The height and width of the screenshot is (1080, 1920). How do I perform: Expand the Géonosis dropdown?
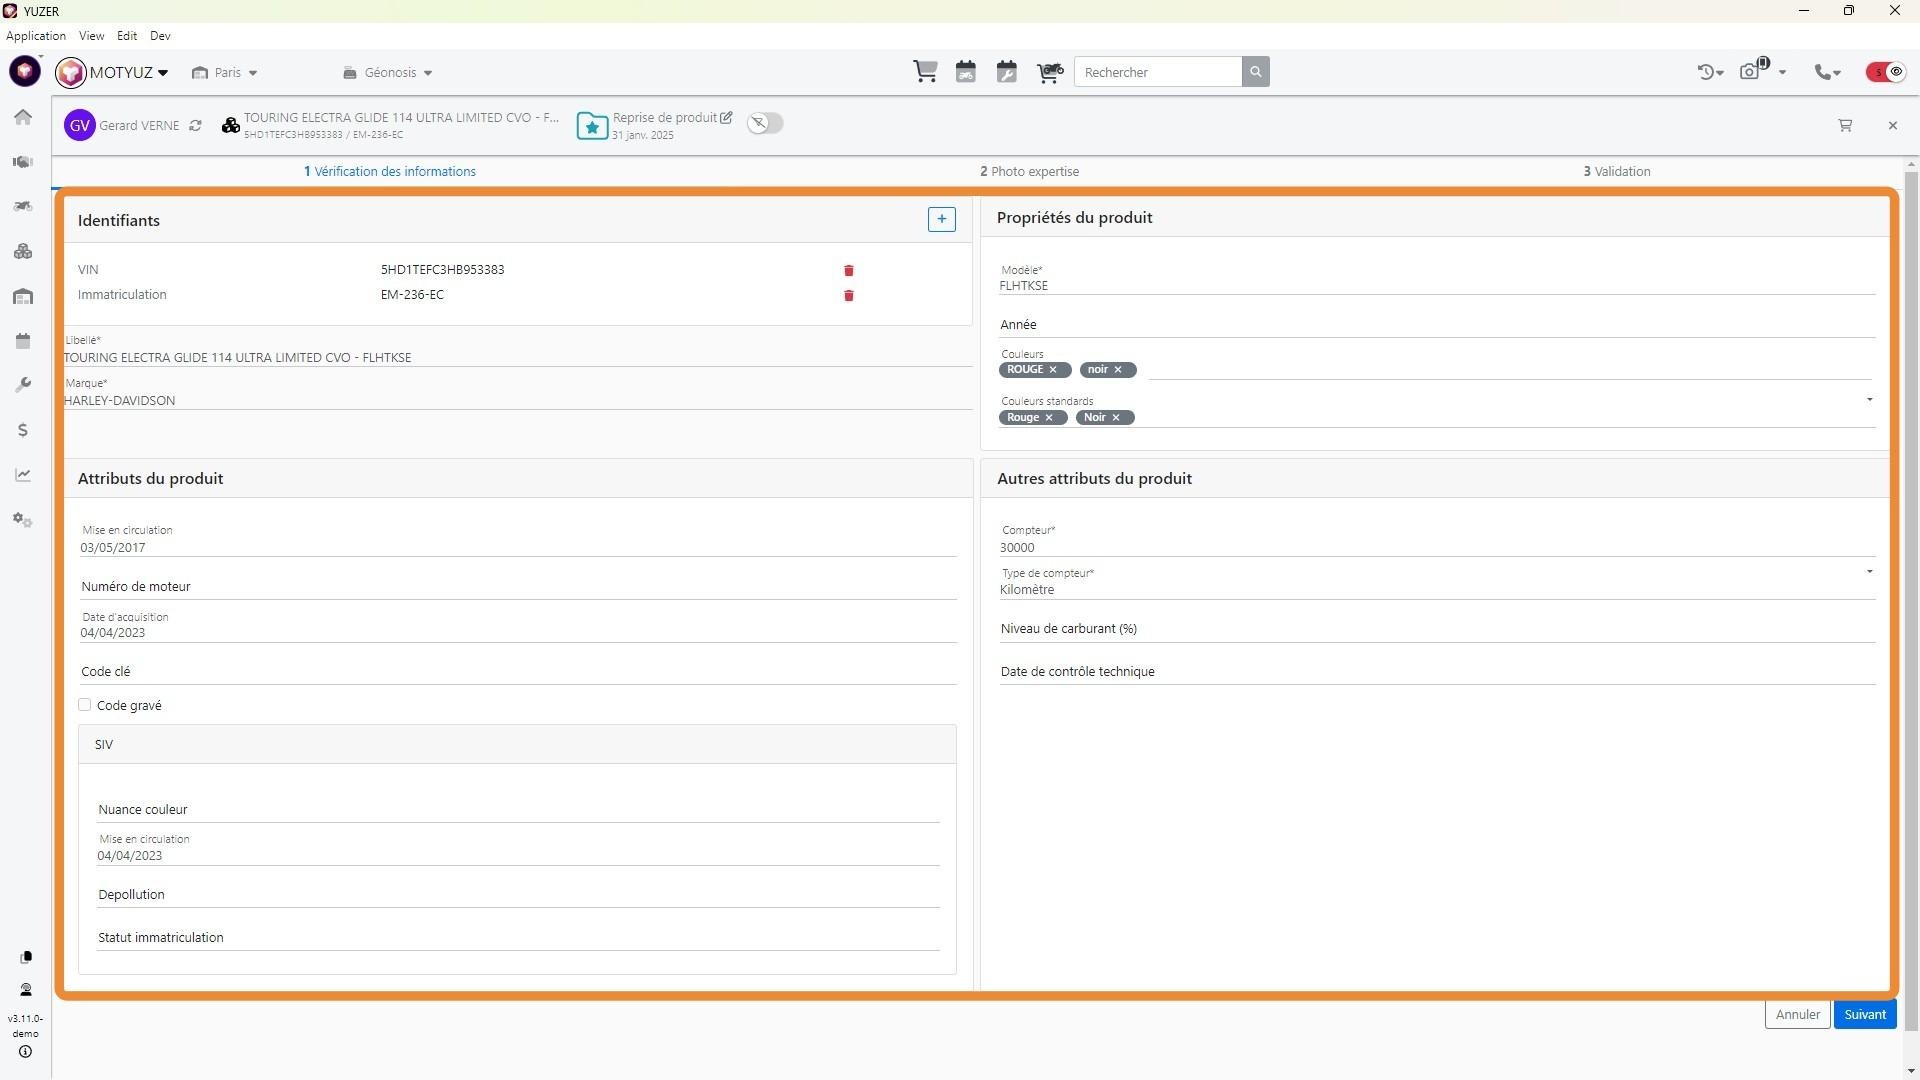tap(388, 73)
